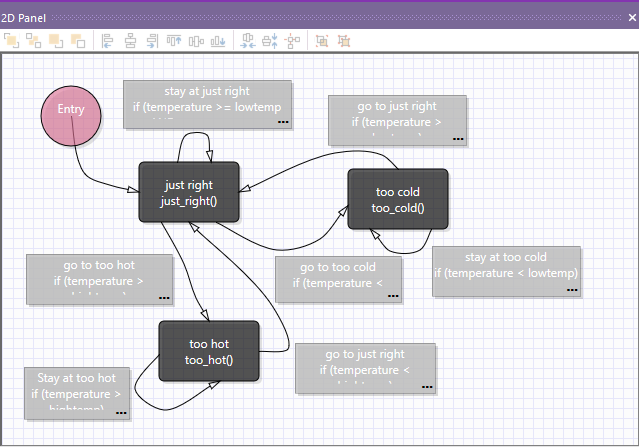
Task: Select the 'too cold' state block
Action: tap(398, 199)
